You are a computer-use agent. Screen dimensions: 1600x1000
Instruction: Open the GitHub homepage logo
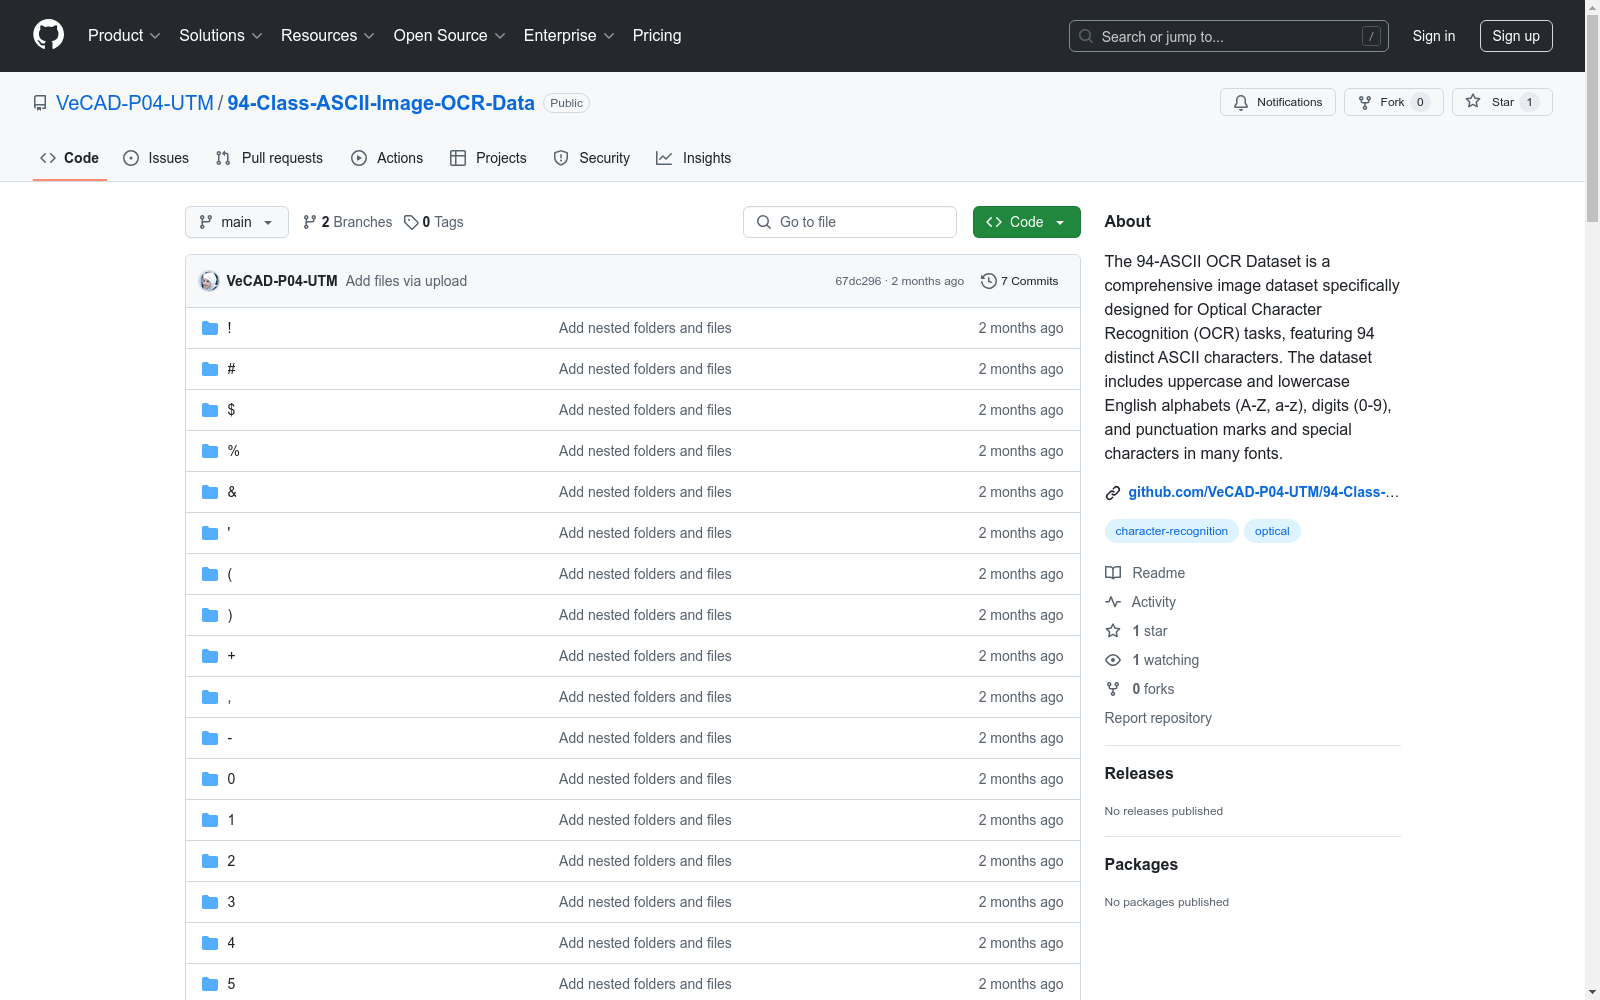(48, 35)
